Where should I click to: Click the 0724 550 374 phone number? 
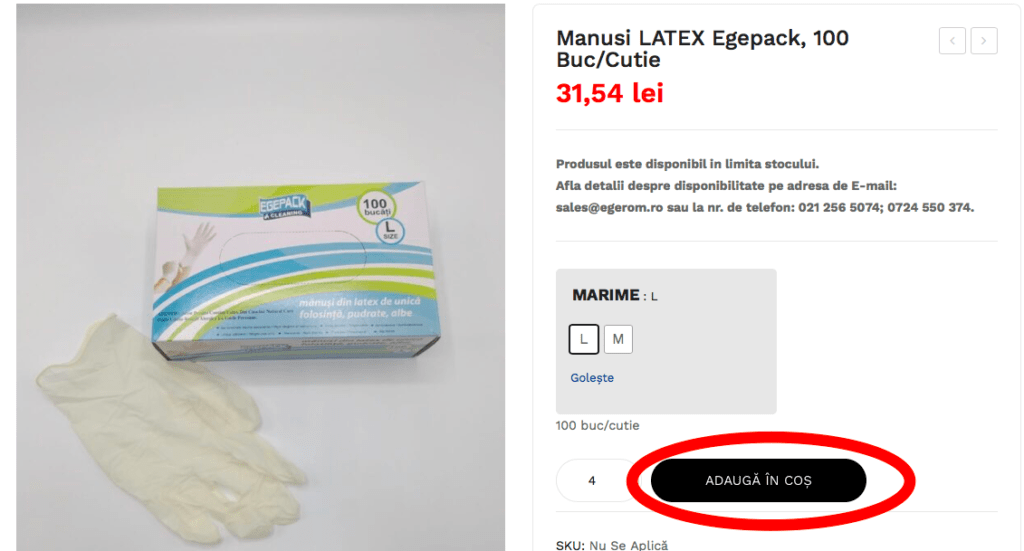coord(929,208)
